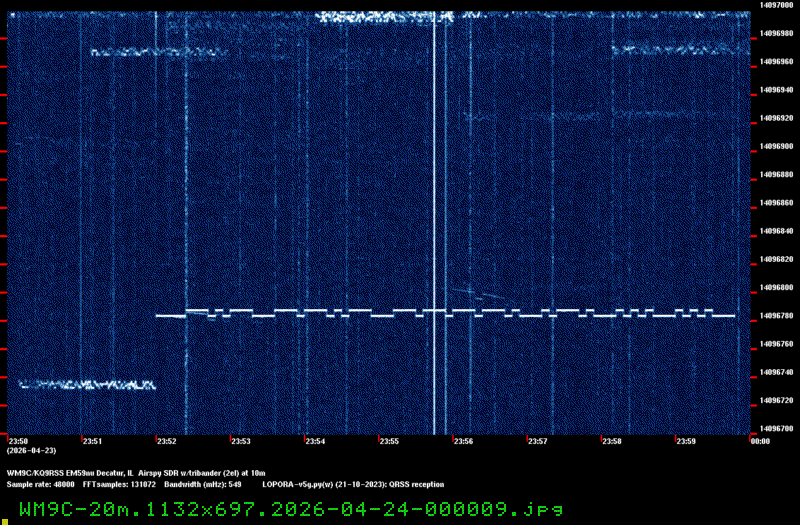This screenshot has width=800, height=525.
Task: Click the (2026-04-23) date label
Action: 31,451
